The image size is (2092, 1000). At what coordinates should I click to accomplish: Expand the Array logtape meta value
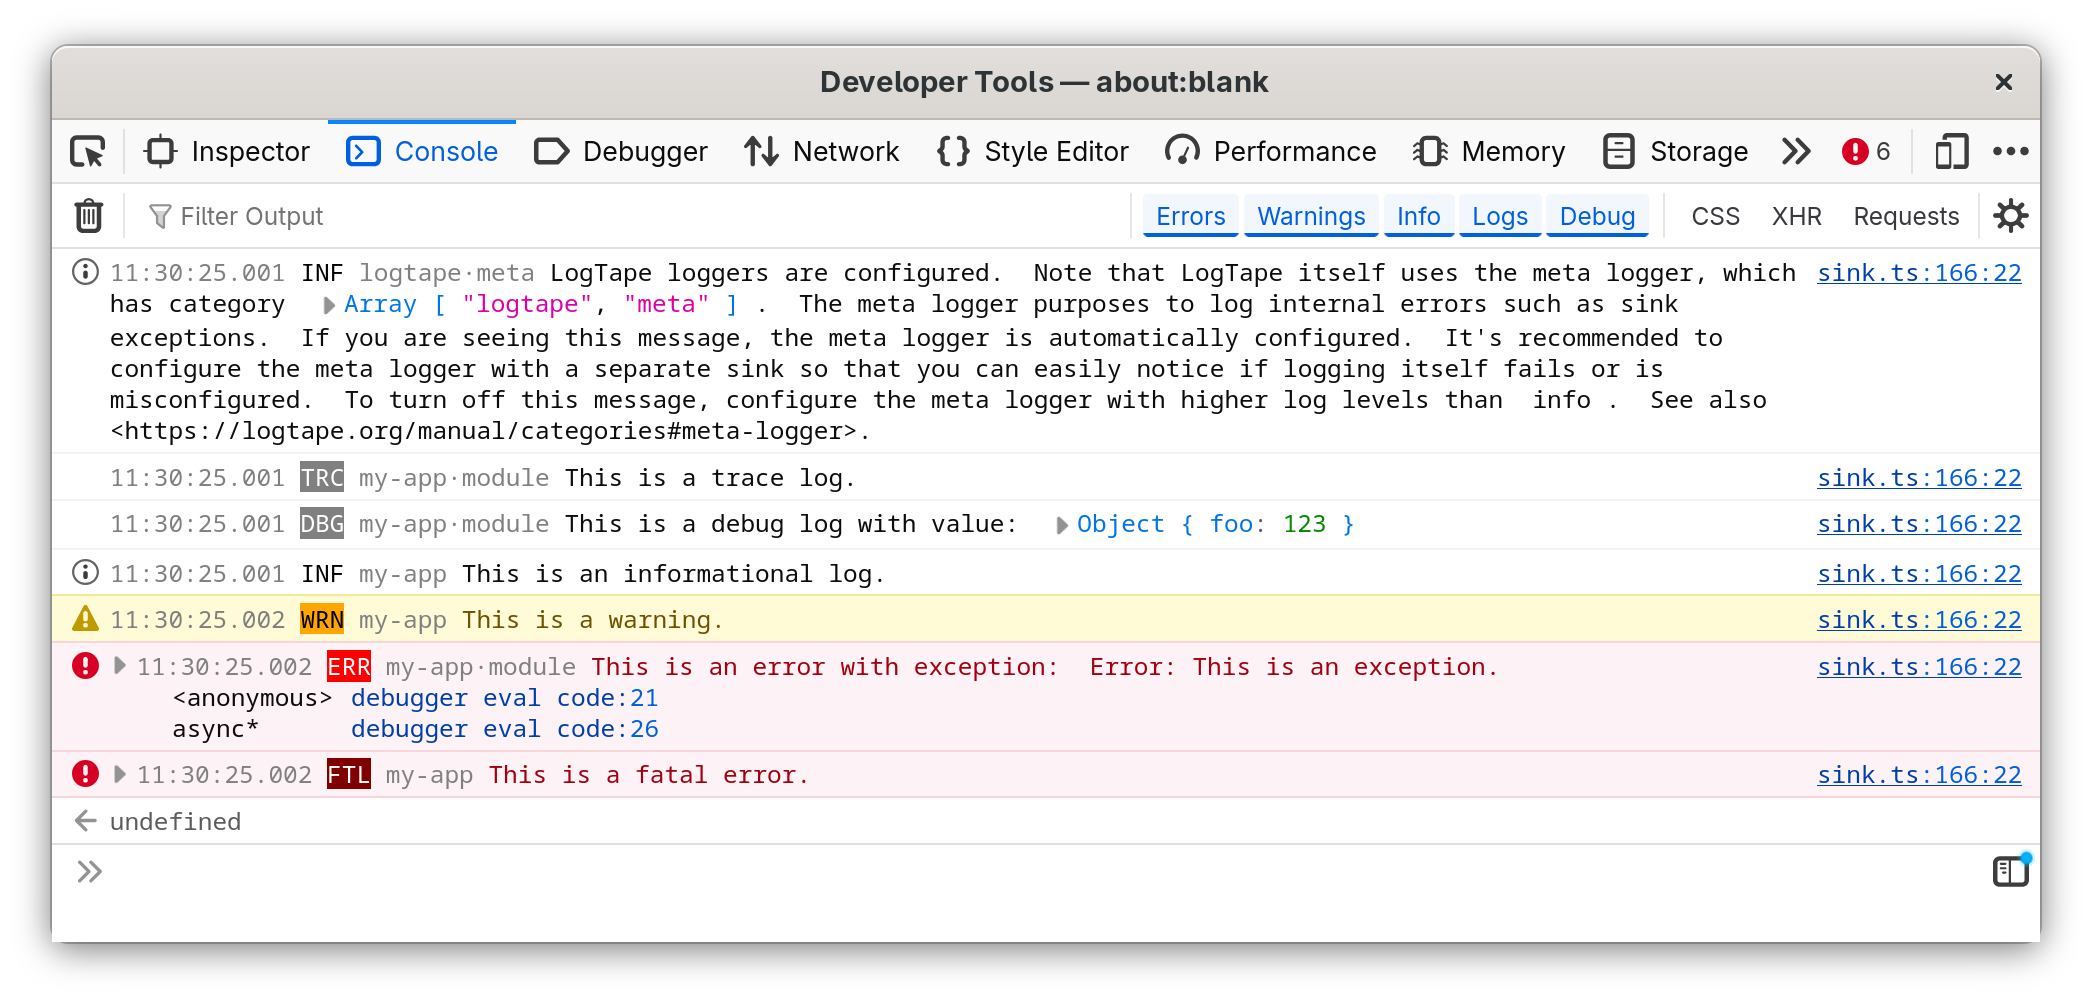[328, 305]
